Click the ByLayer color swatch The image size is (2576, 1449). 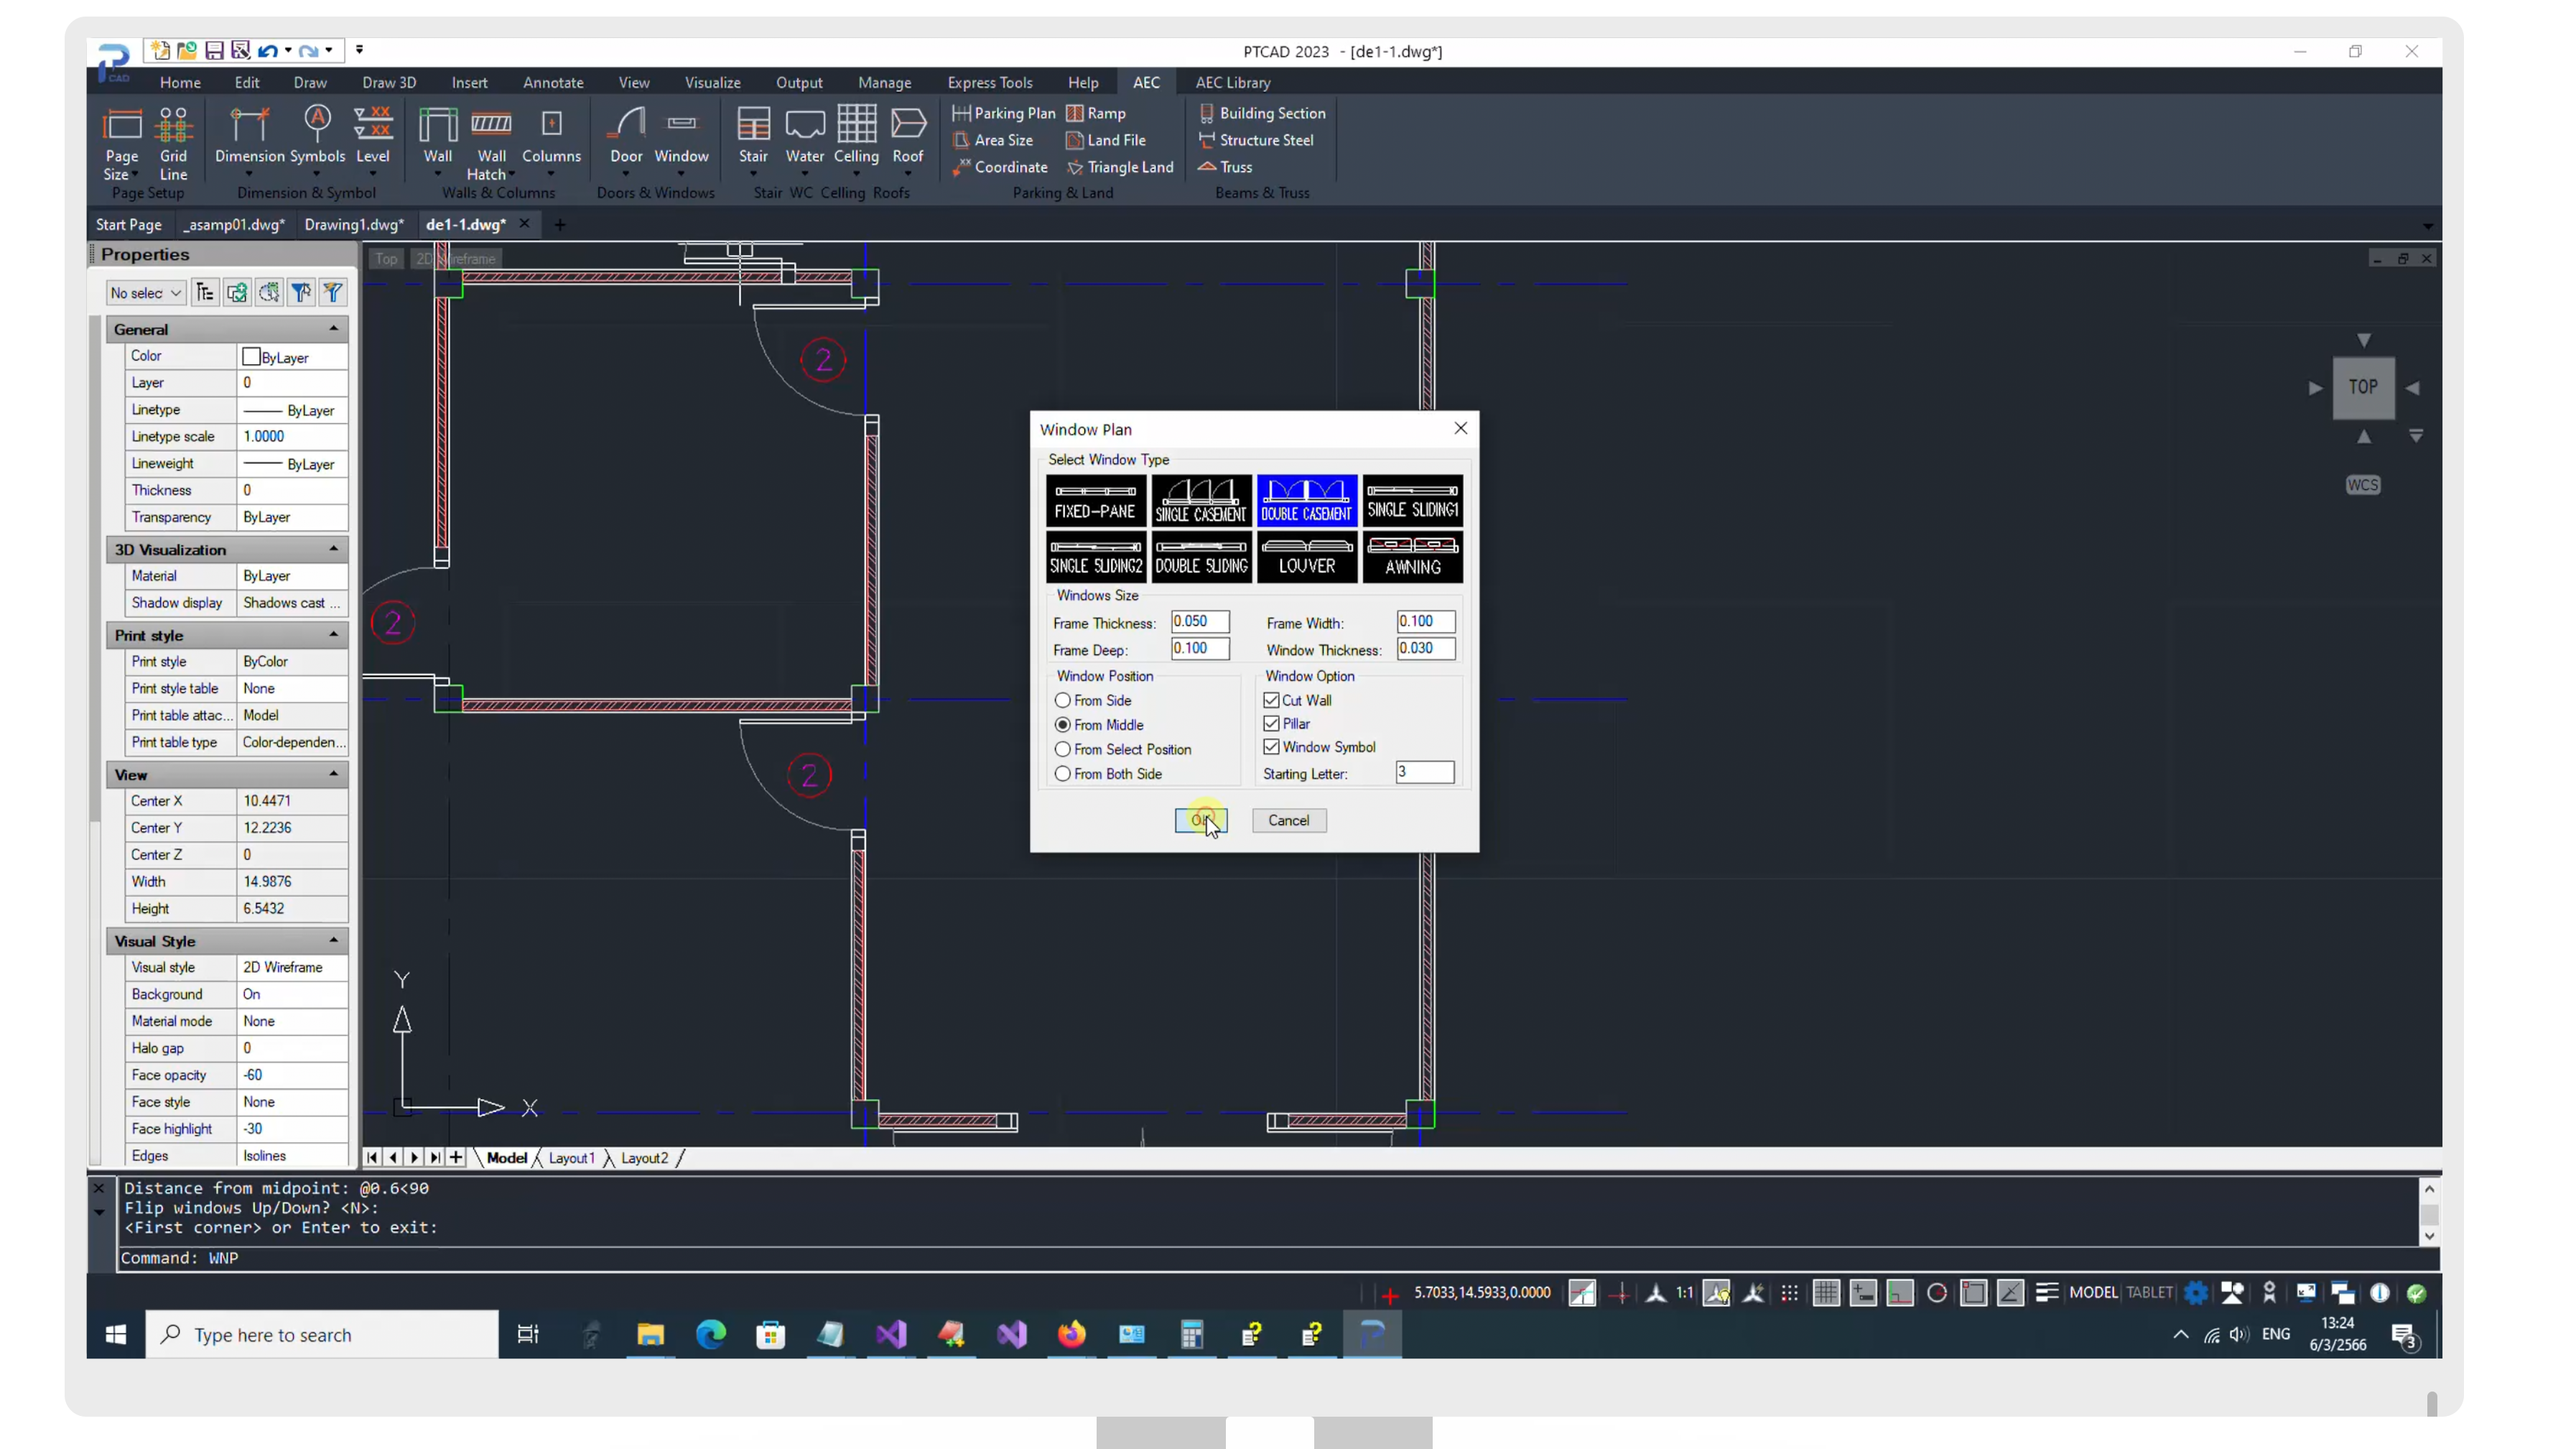(x=252, y=357)
